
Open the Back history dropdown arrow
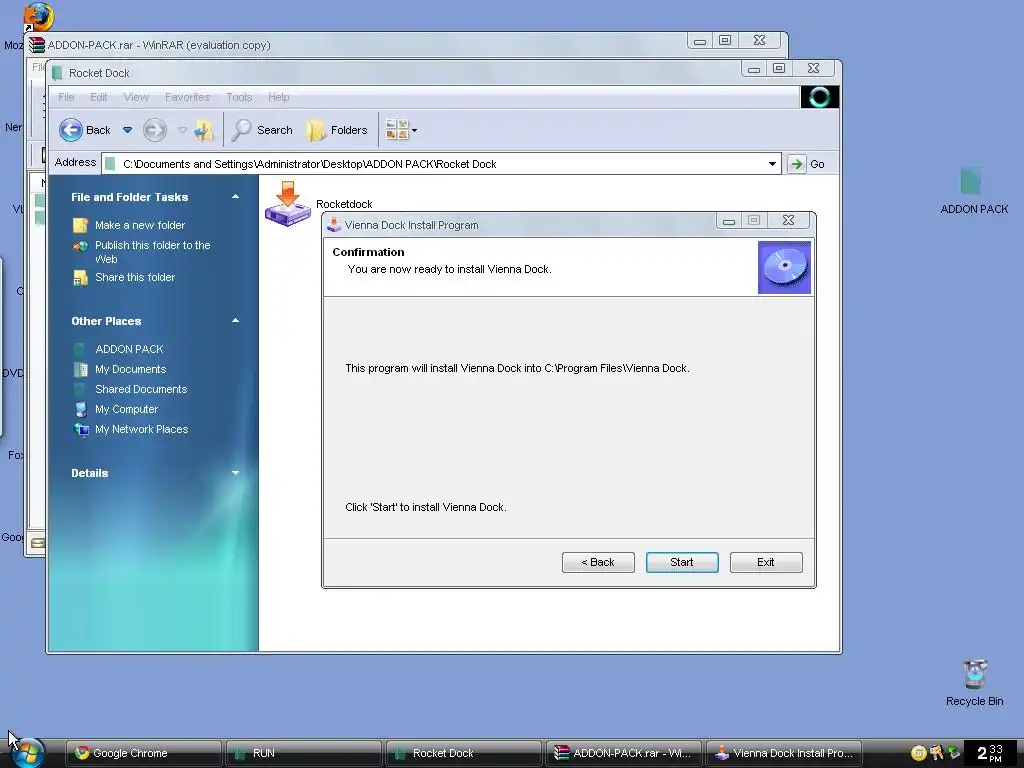(127, 130)
